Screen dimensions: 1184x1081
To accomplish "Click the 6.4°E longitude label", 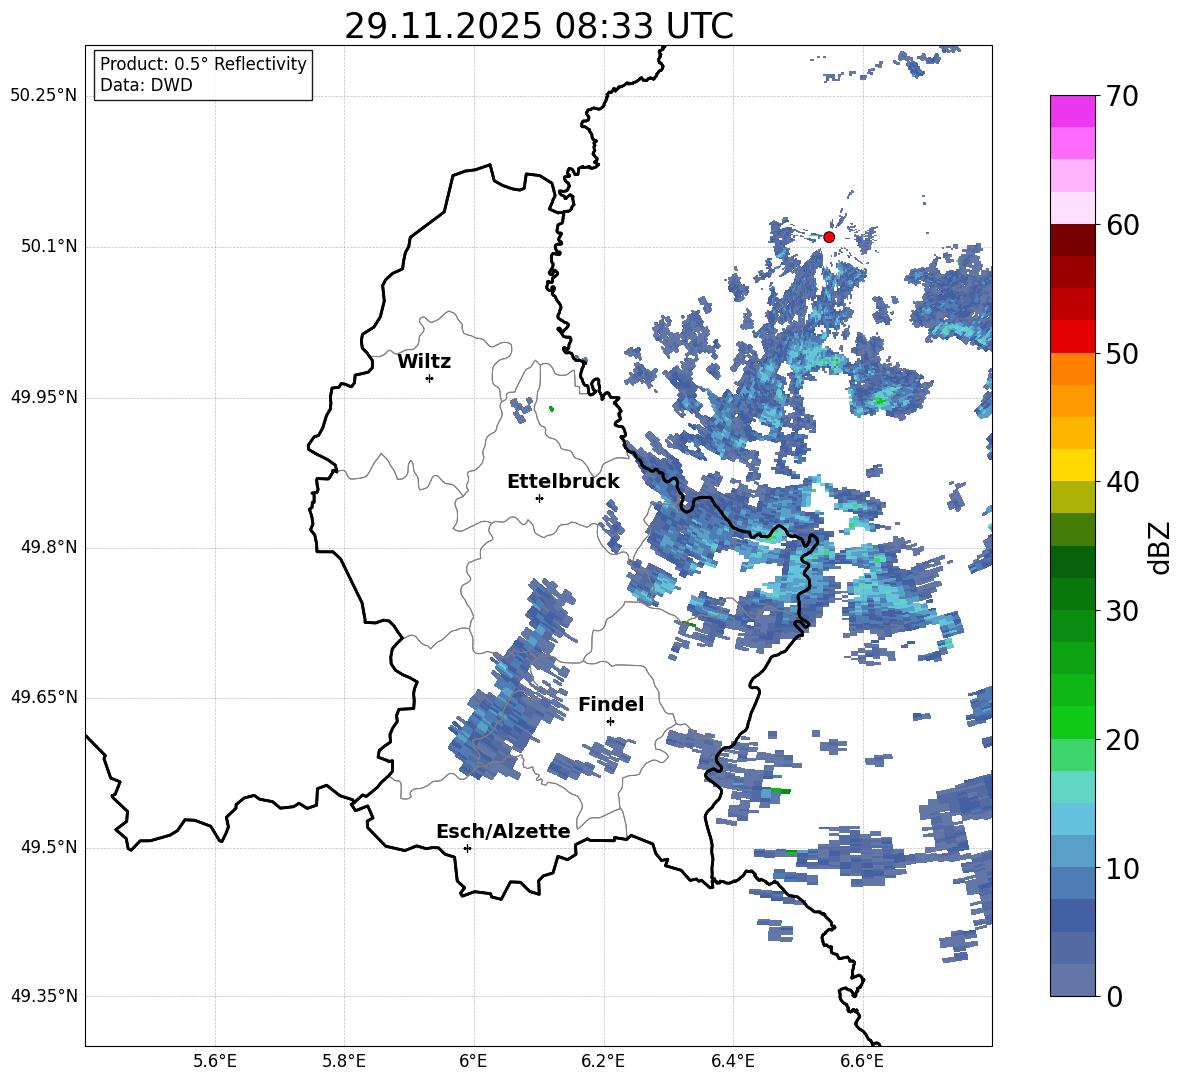I will 732,1061.
